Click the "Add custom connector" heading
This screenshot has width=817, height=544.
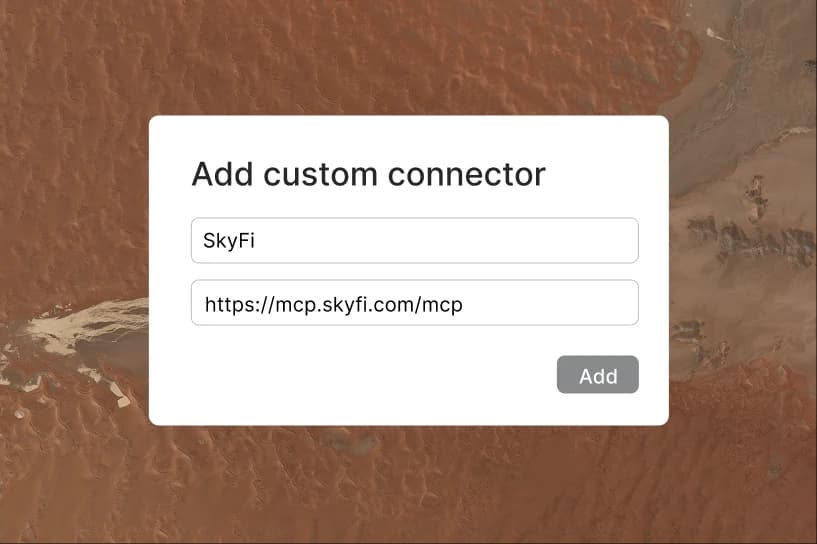click(368, 174)
